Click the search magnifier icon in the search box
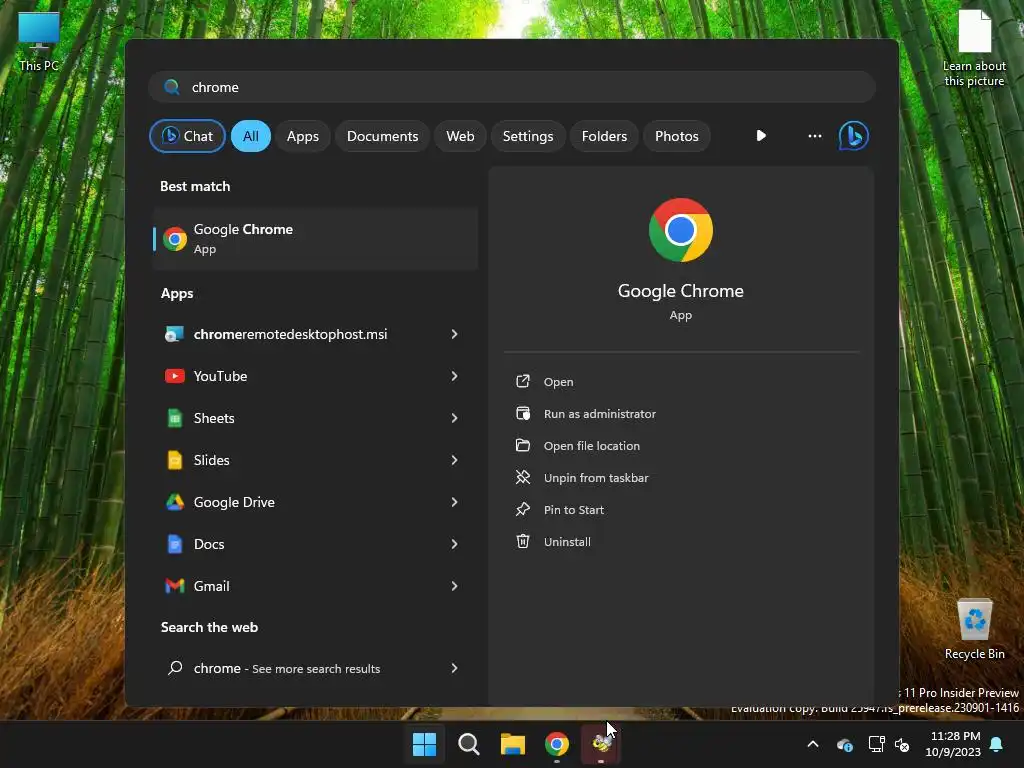1024x768 pixels. point(172,87)
